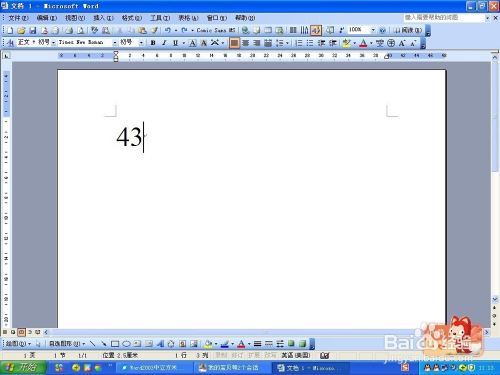Select the Rectangle drawing tool
Viewport: 500px width, 375px height.
pos(115,344)
